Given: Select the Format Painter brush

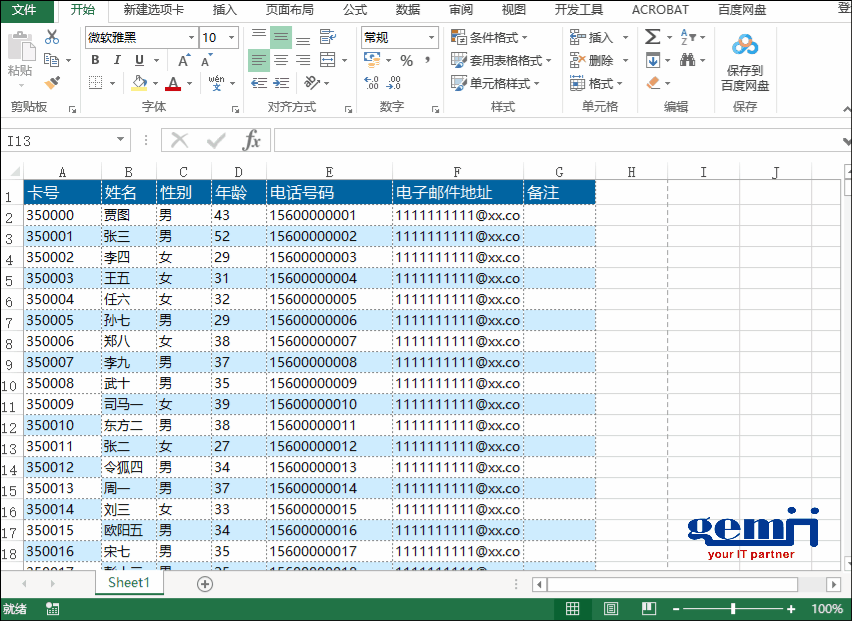Looking at the screenshot, I should [x=52, y=83].
